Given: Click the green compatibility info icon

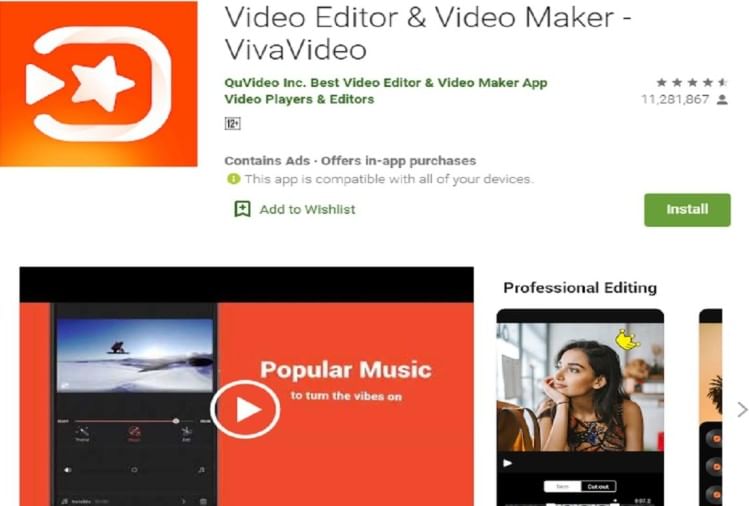Looking at the screenshot, I should (x=233, y=179).
